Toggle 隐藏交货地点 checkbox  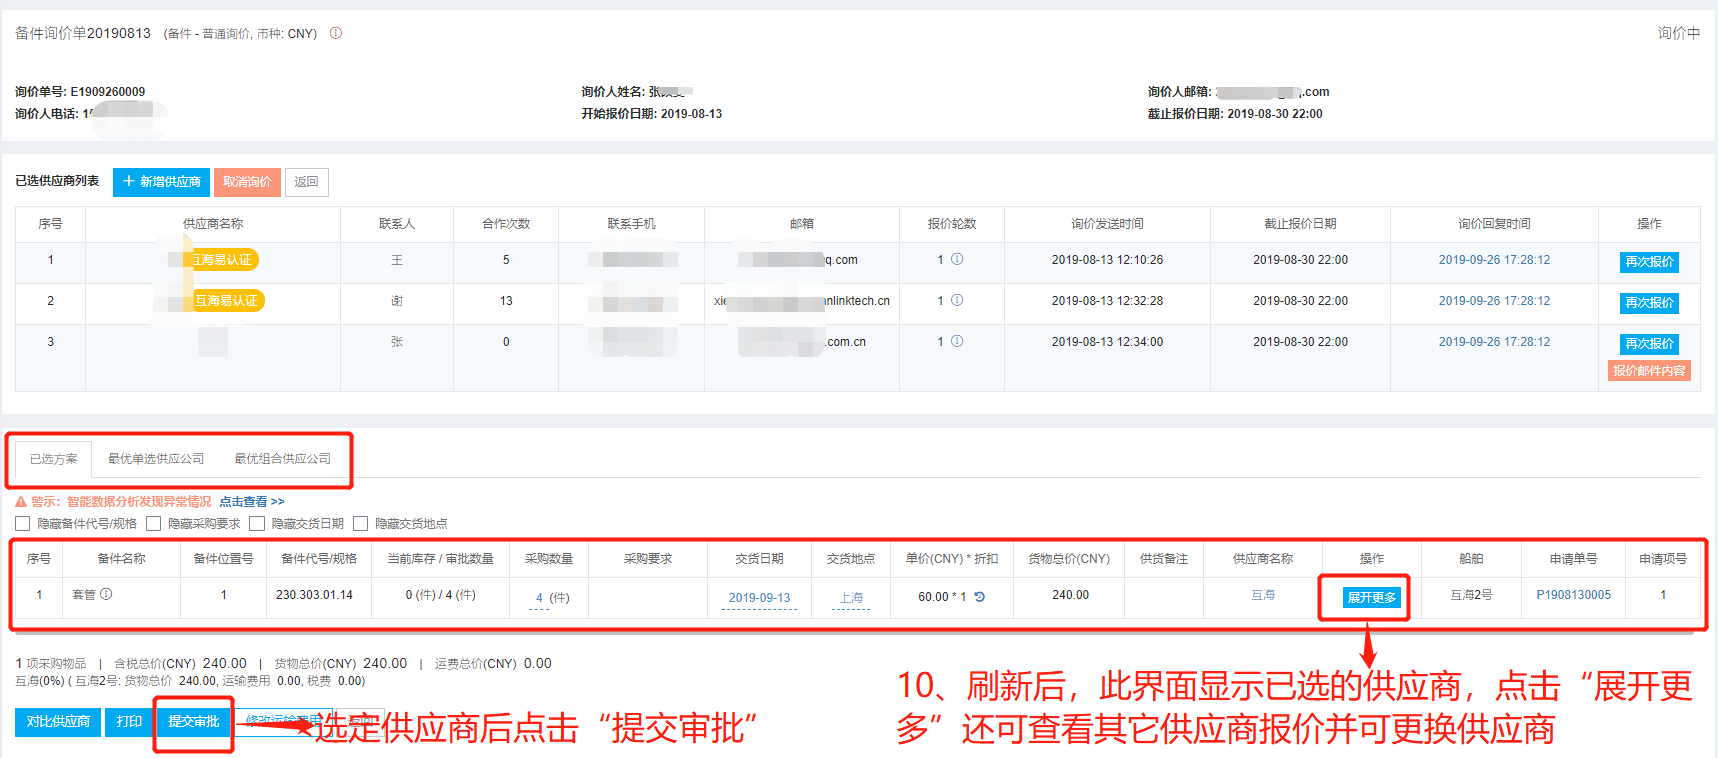click(361, 523)
